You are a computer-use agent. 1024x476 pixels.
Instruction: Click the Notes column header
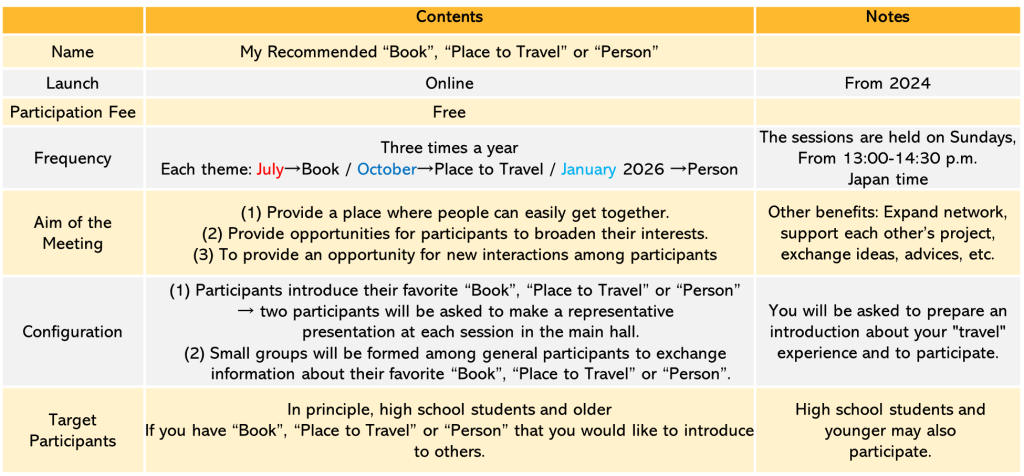[x=888, y=18]
